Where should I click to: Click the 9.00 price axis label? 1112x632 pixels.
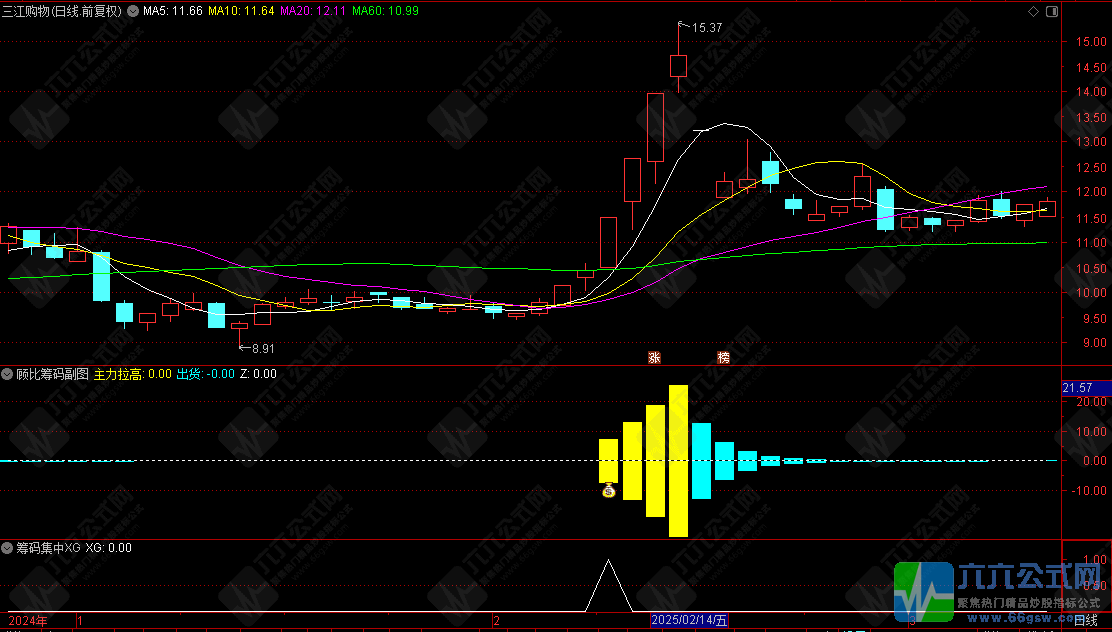[x=1094, y=343]
